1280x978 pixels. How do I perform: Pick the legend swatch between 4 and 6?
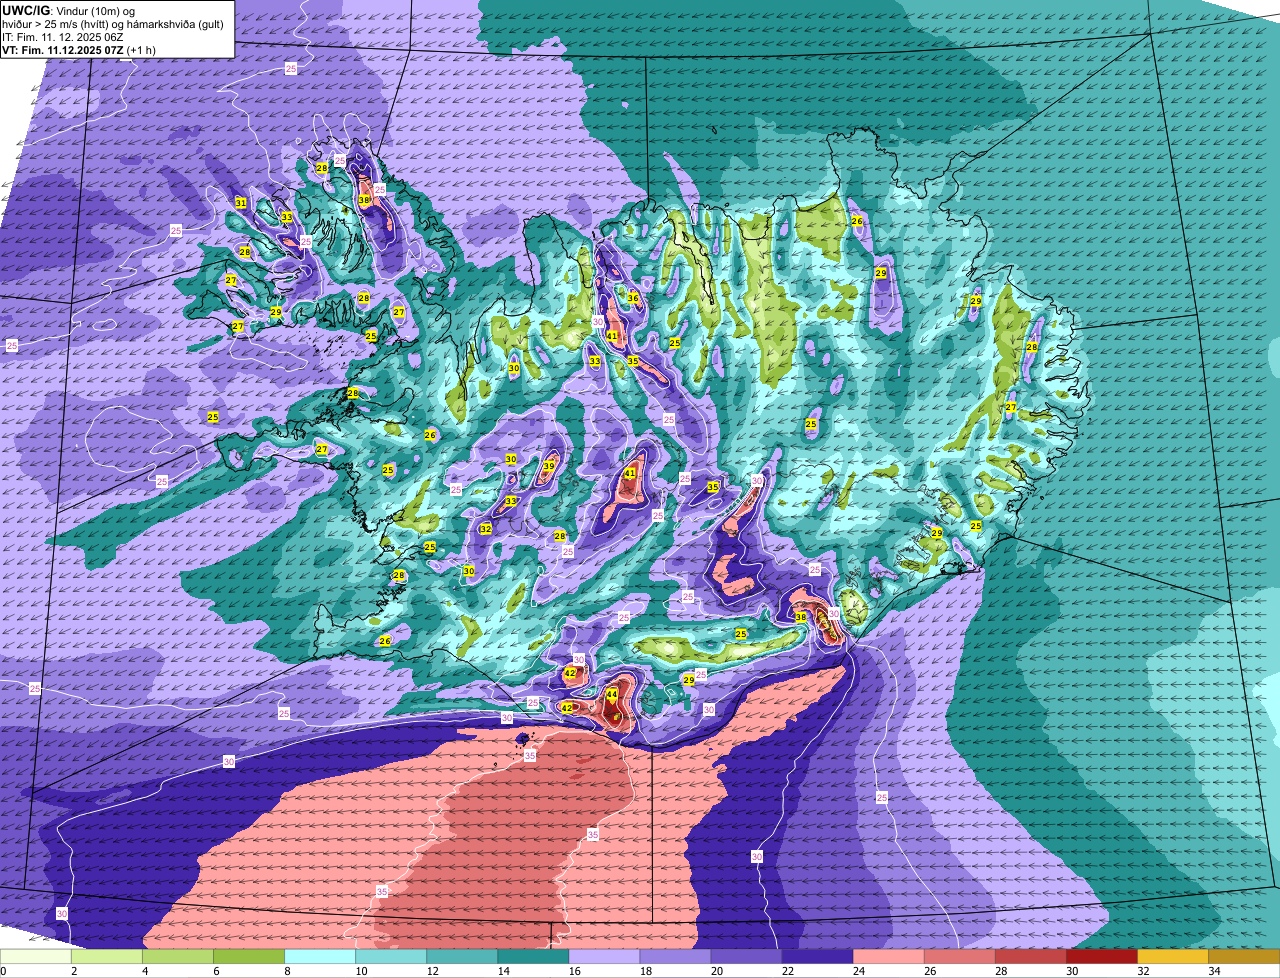(x=178, y=956)
